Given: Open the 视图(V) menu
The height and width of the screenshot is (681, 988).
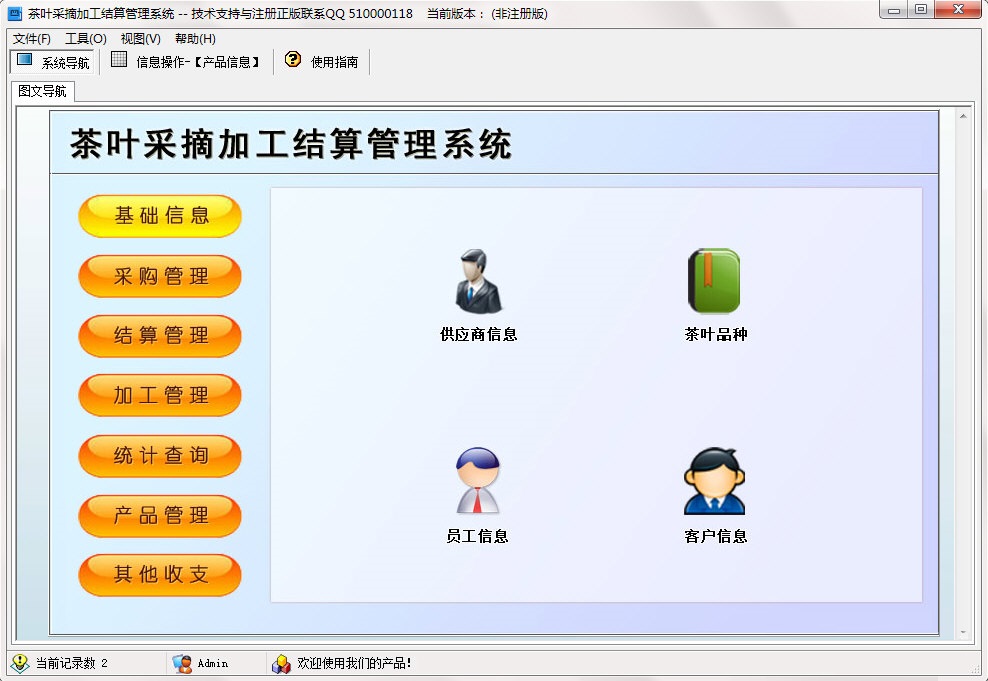Looking at the screenshot, I should tap(139, 38).
